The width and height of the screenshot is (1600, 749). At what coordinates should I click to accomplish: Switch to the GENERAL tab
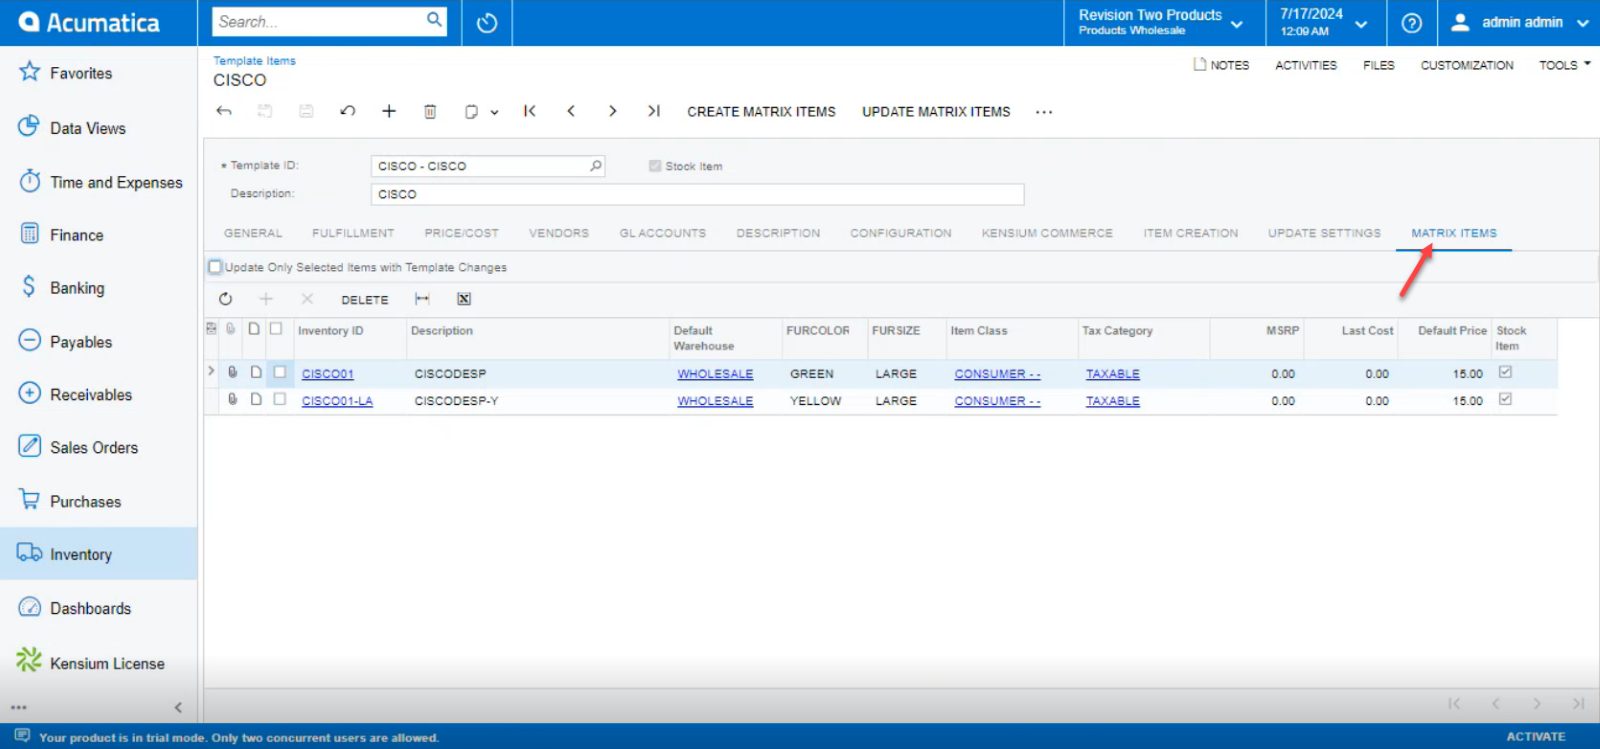tap(253, 233)
